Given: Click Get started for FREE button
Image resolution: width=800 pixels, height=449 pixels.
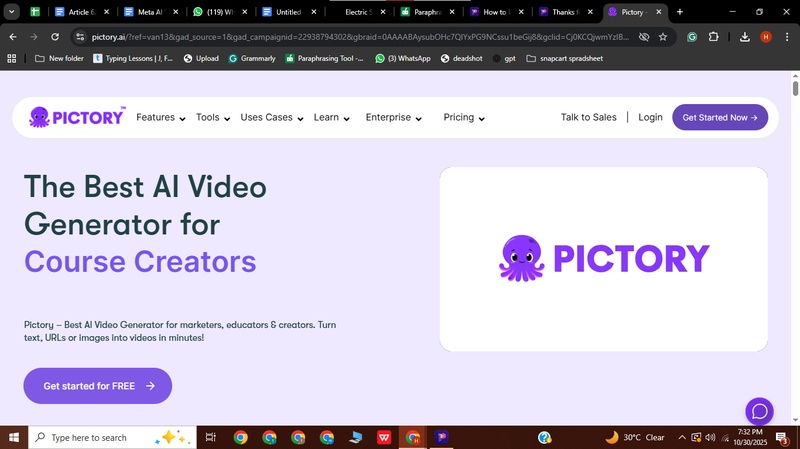Looking at the screenshot, I should [98, 386].
